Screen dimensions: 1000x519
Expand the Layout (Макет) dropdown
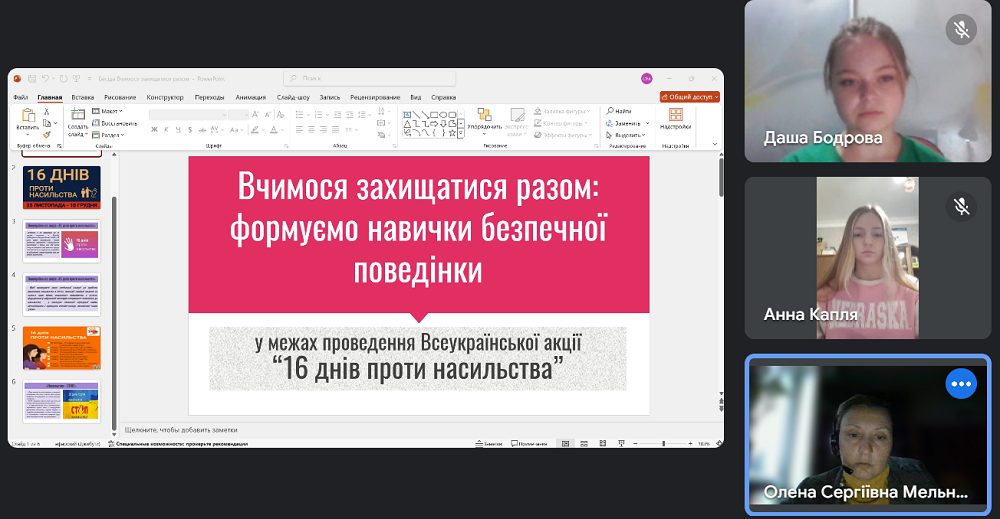pyautogui.click(x=107, y=111)
